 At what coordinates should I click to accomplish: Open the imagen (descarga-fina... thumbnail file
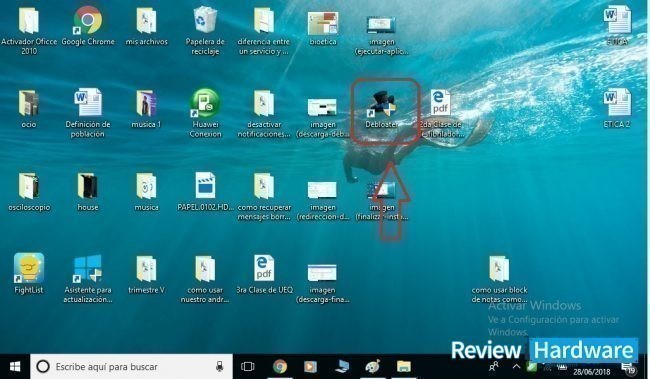click(x=323, y=283)
